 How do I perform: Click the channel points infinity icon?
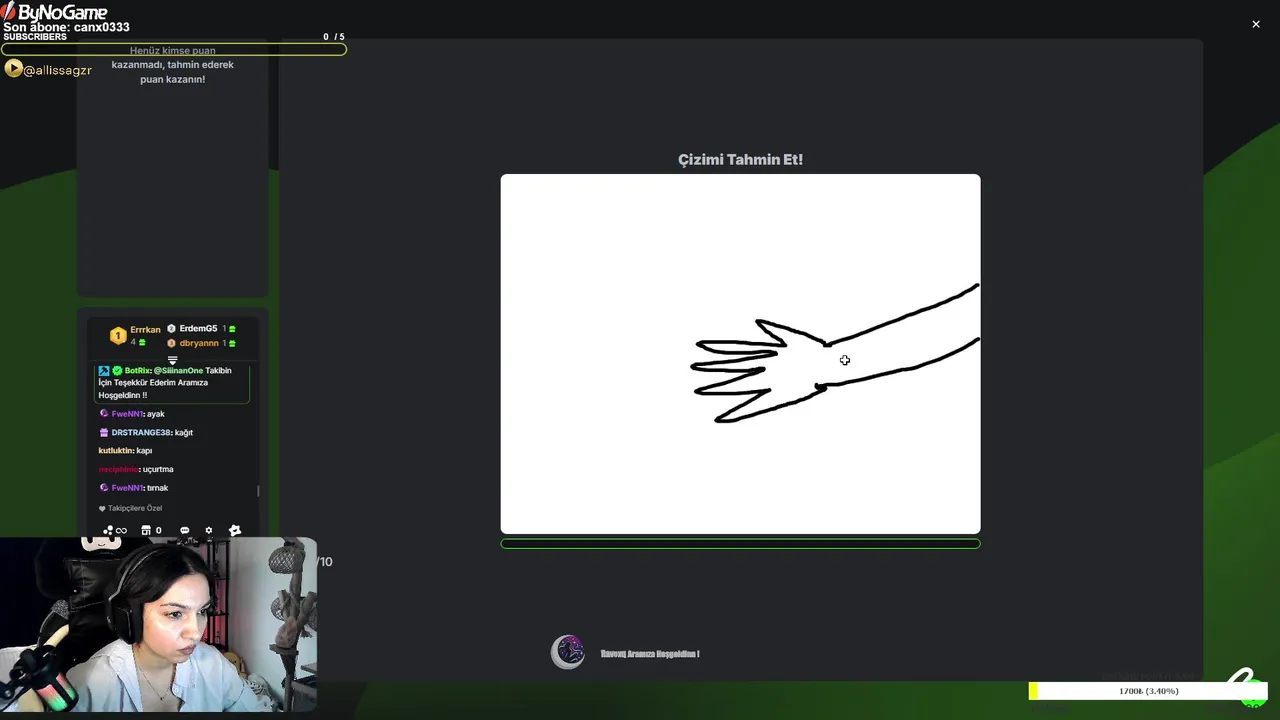tap(115, 530)
